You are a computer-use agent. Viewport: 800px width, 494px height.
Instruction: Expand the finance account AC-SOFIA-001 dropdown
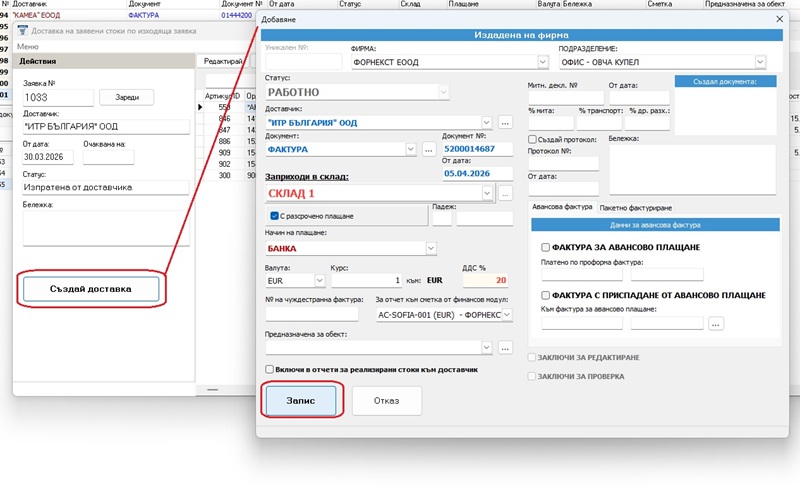click(507, 314)
